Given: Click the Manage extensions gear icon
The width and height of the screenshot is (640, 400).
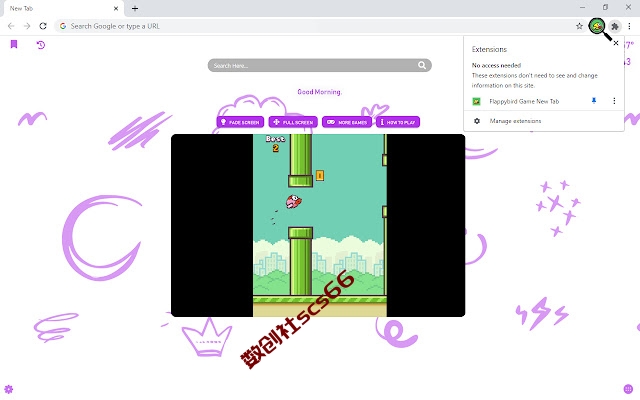Looking at the screenshot, I should 477,121.
